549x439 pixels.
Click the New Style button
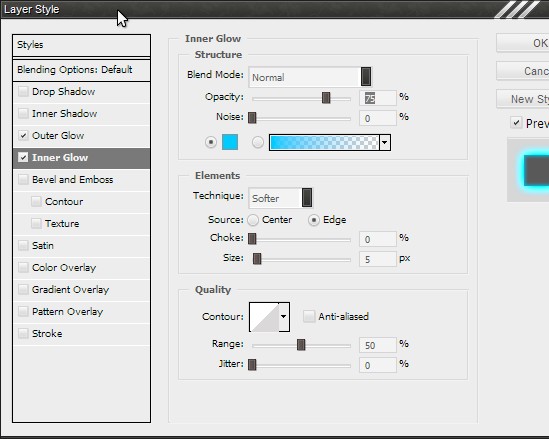[523, 99]
